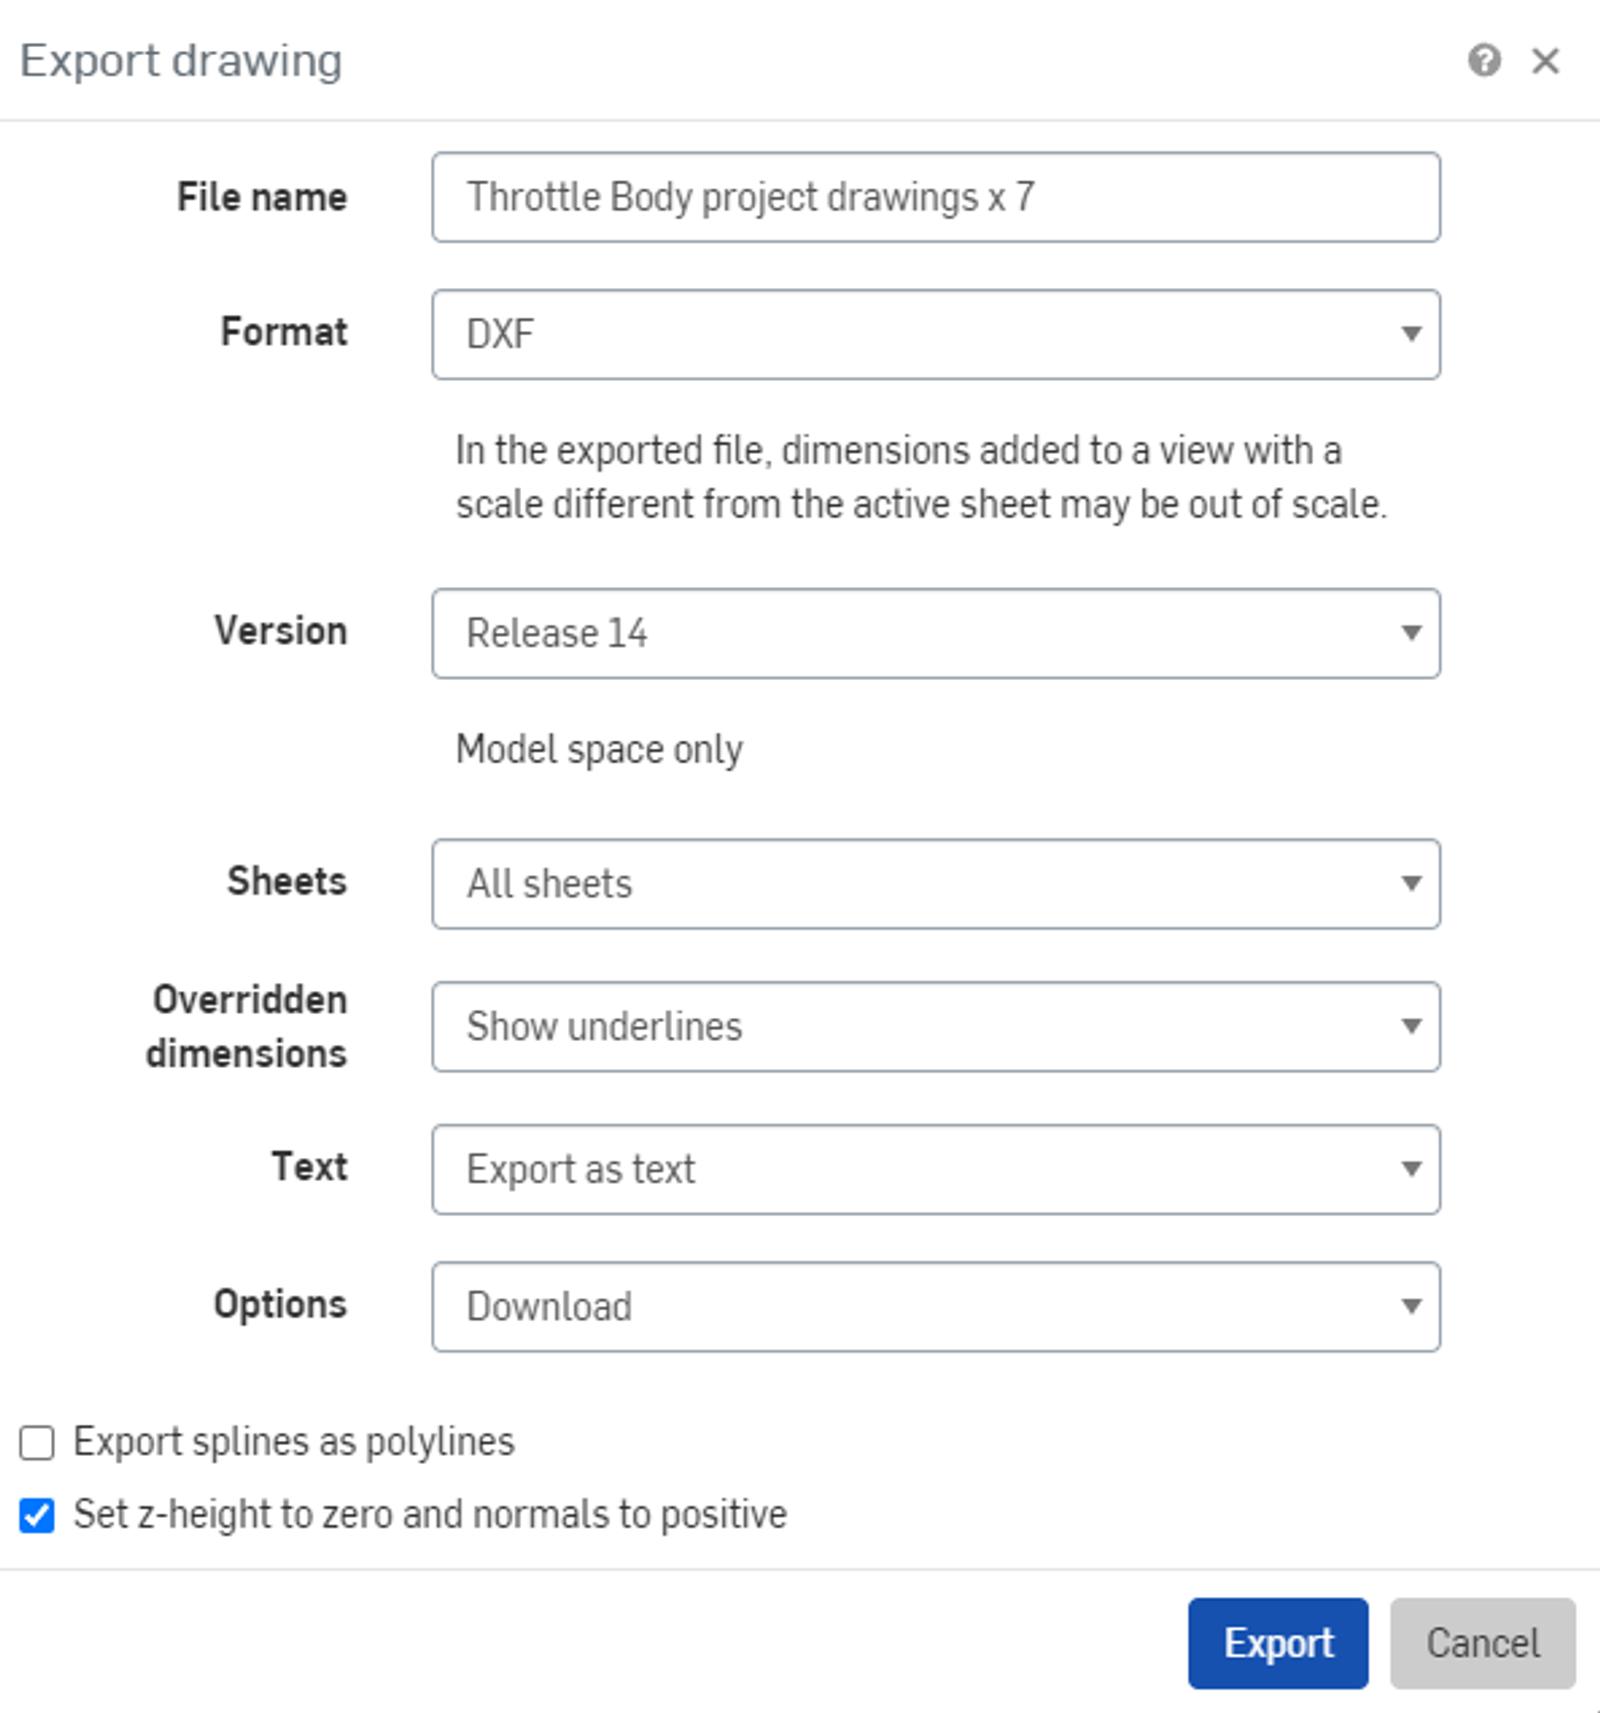Open the Version dropdown showing Release 14
Viewport: 1600px width, 1713px height.
pos(935,633)
